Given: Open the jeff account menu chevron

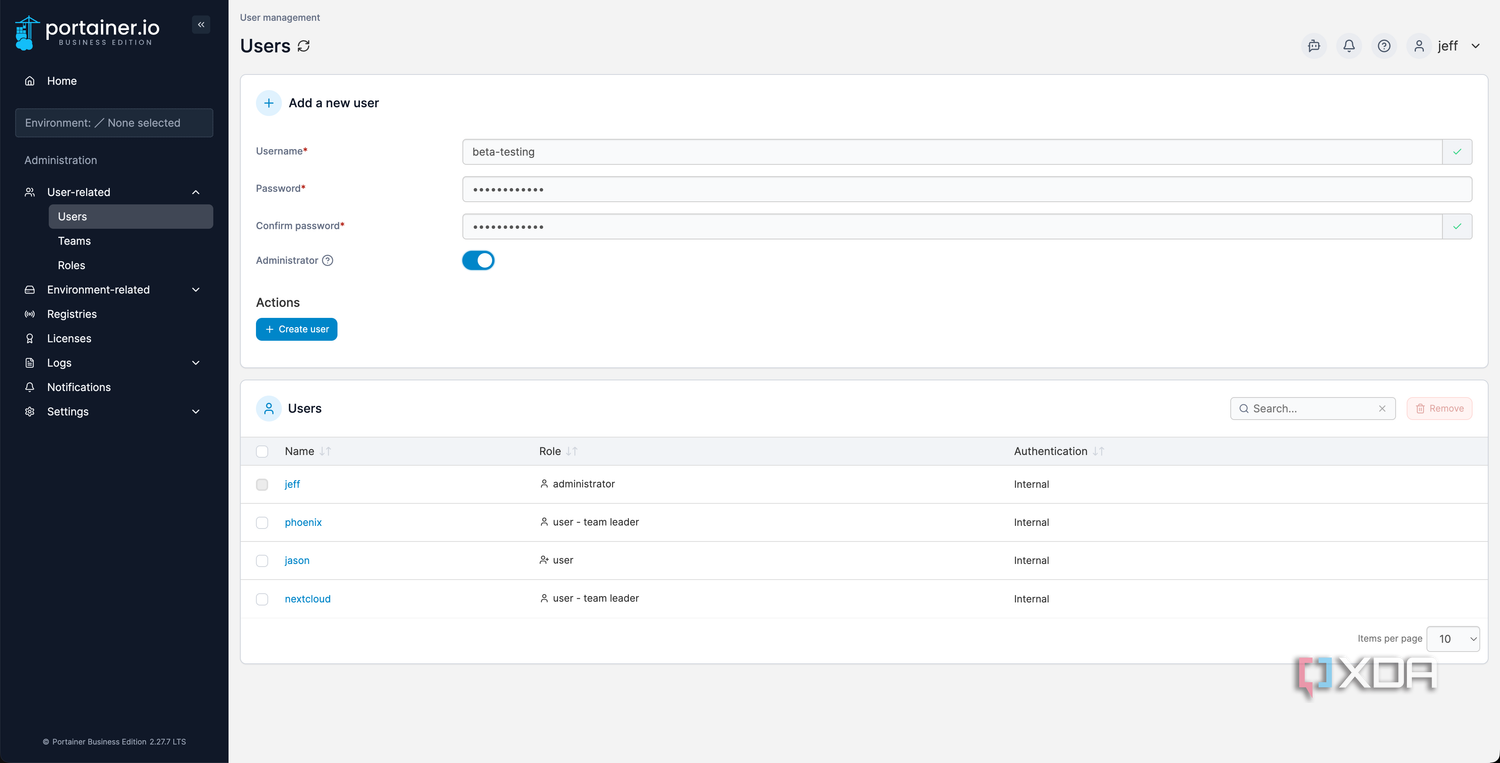Looking at the screenshot, I should pyautogui.click(x=1476, y=46).
